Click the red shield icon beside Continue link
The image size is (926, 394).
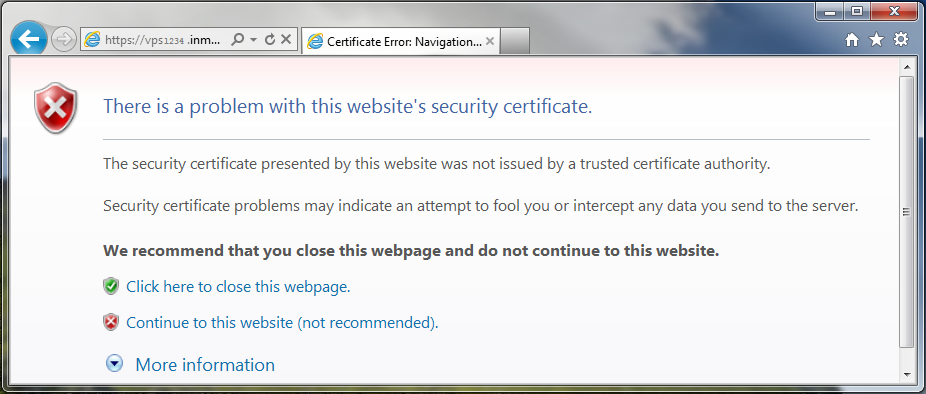coord(110,323)
